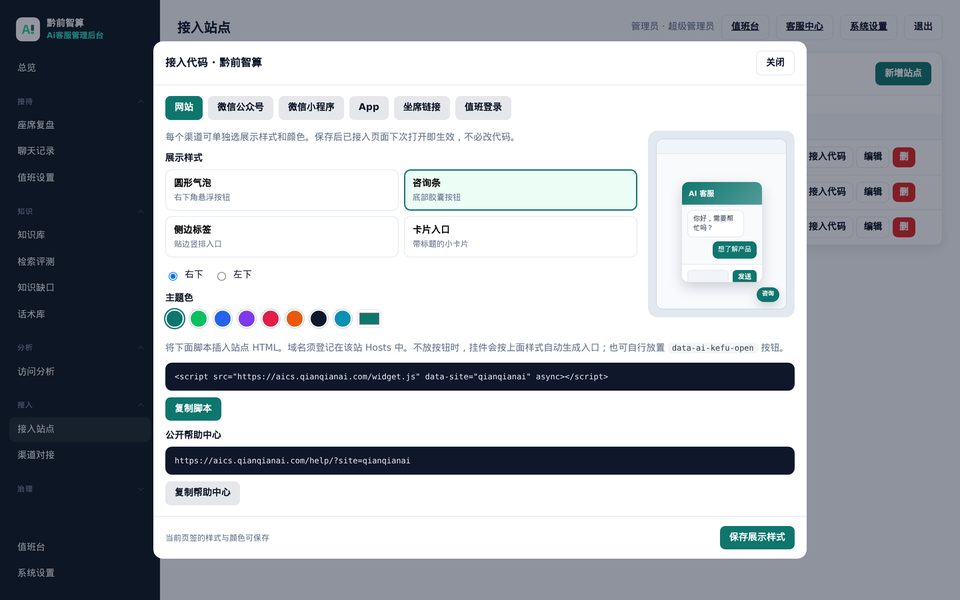The height and width of the screenshot is (600, 960).
Task: Select the 右下 position radio button
Action: (x=173, y=276)
